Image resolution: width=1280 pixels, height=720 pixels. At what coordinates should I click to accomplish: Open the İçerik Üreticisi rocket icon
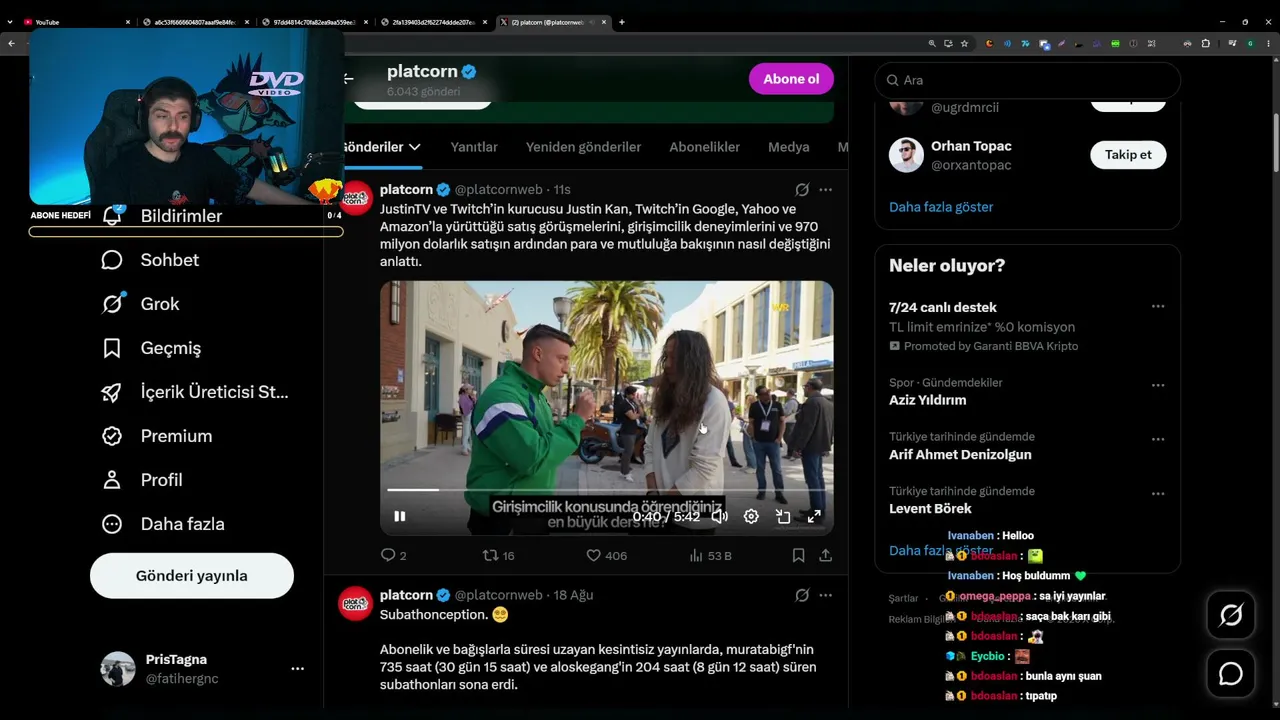click(x=112, y=392)
